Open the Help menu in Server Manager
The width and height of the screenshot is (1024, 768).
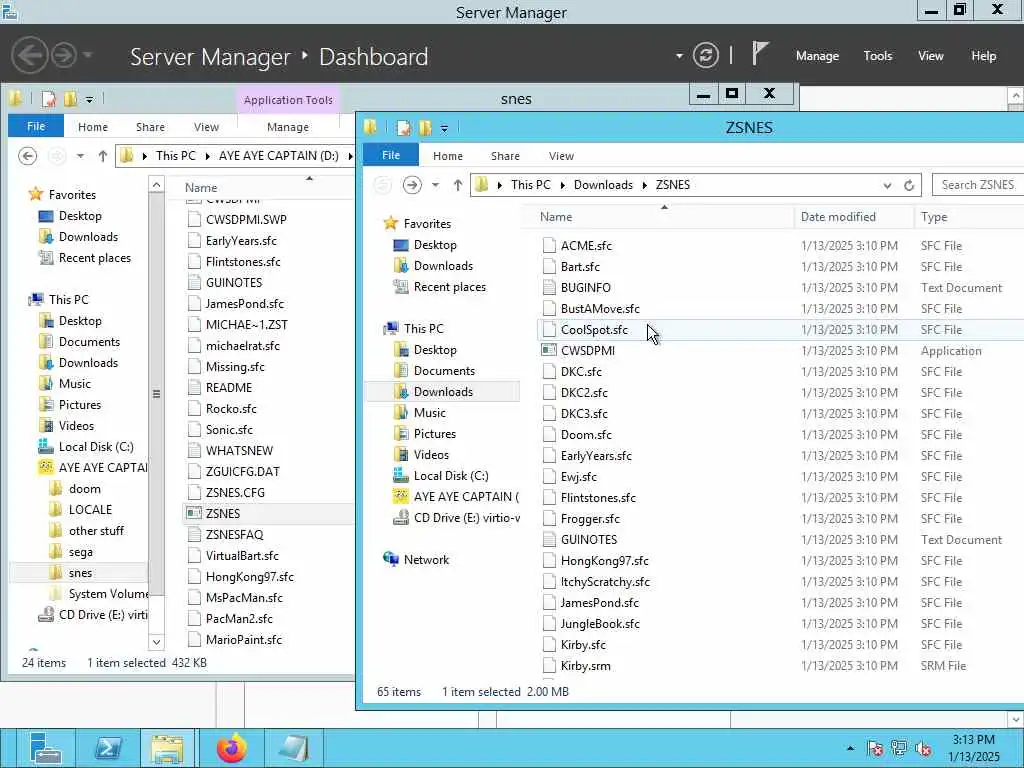pyautogui.click(x=984, y=56)
